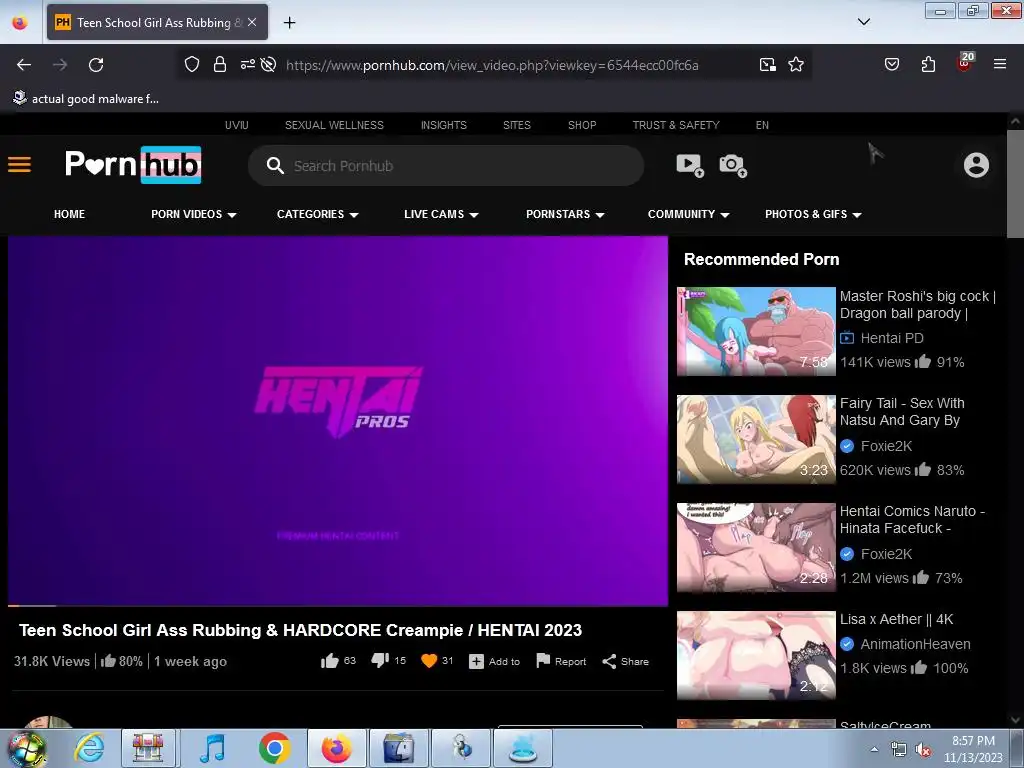Open the EN language selector
The height and width of the screenshot is (768, 1024).
[x=762, y=125]
